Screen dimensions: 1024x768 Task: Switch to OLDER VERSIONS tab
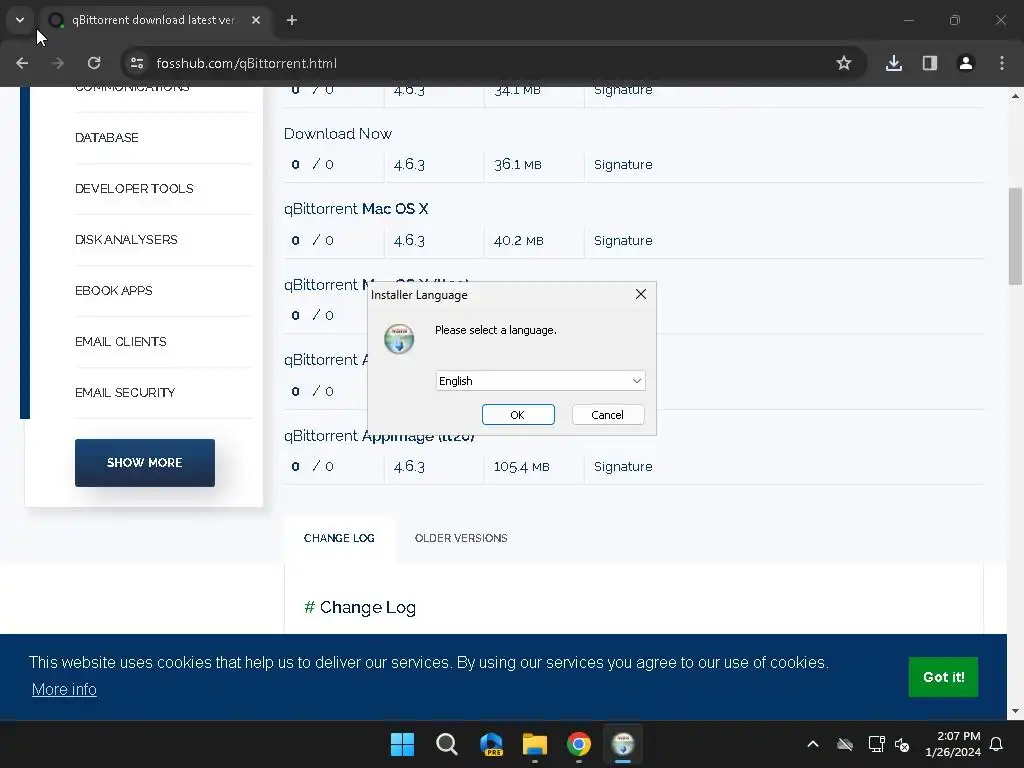[x=461, y=538]
